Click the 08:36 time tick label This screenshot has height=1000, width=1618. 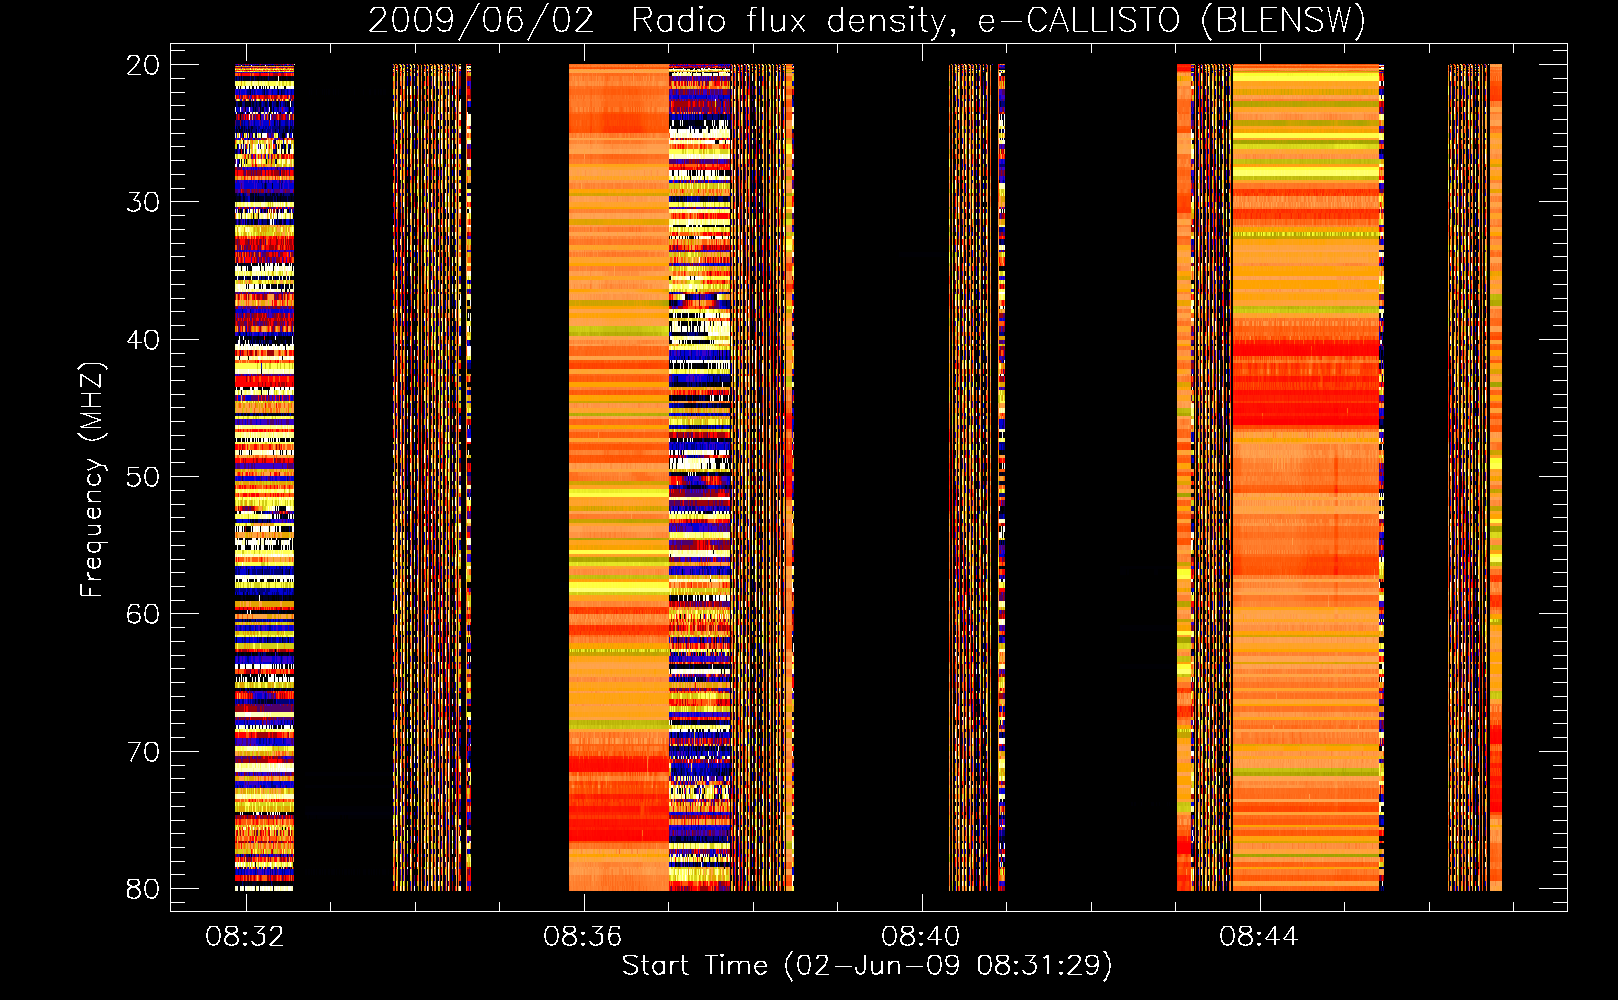(x=583, y=937)
